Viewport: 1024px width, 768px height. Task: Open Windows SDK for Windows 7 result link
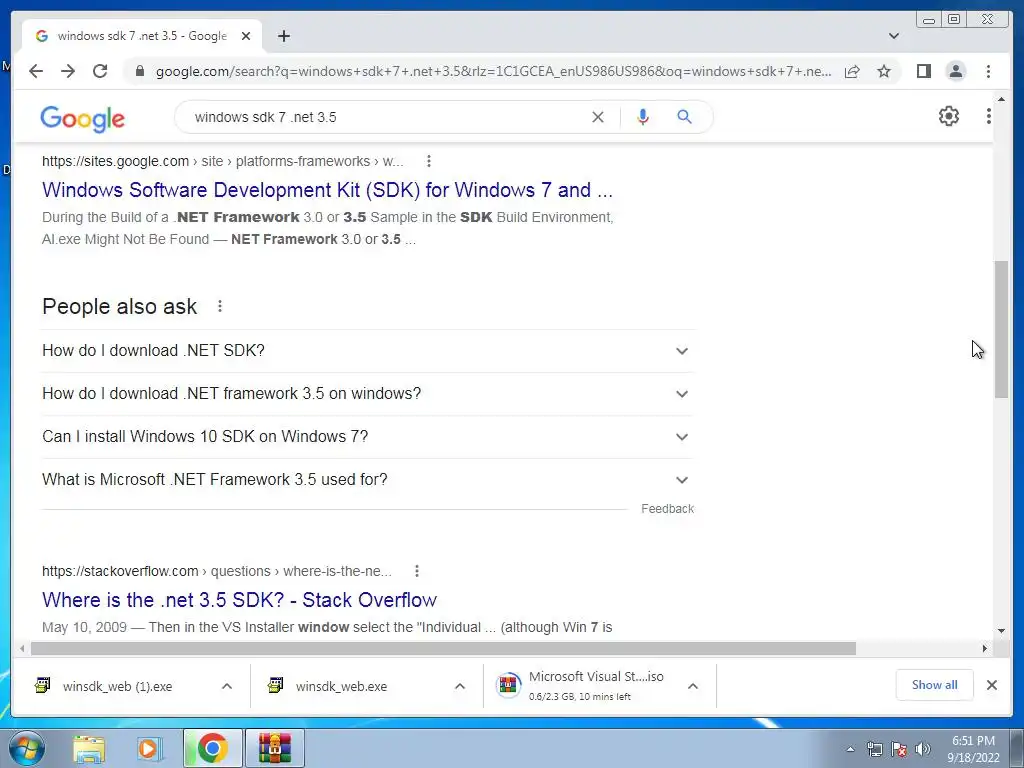tap(327, 190)
